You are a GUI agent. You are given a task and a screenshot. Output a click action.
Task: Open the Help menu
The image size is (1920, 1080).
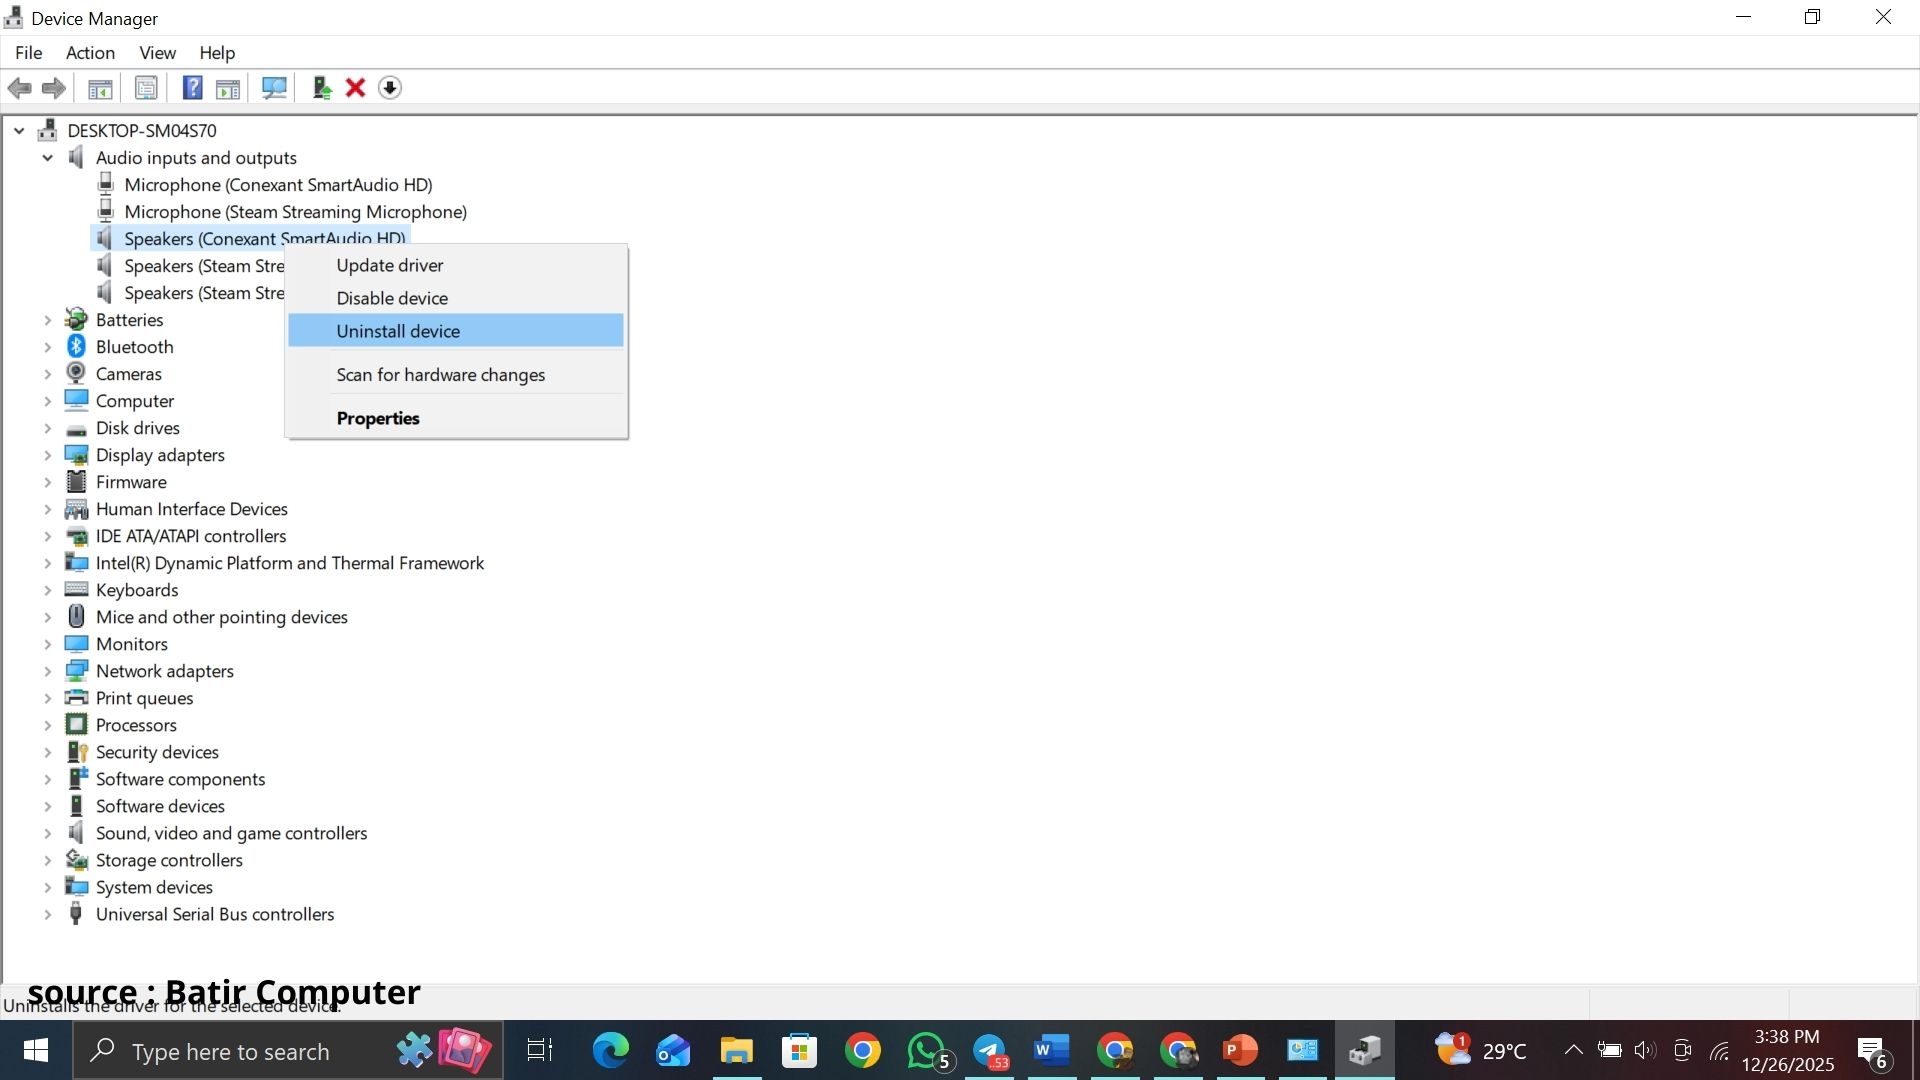click(217, 52)
